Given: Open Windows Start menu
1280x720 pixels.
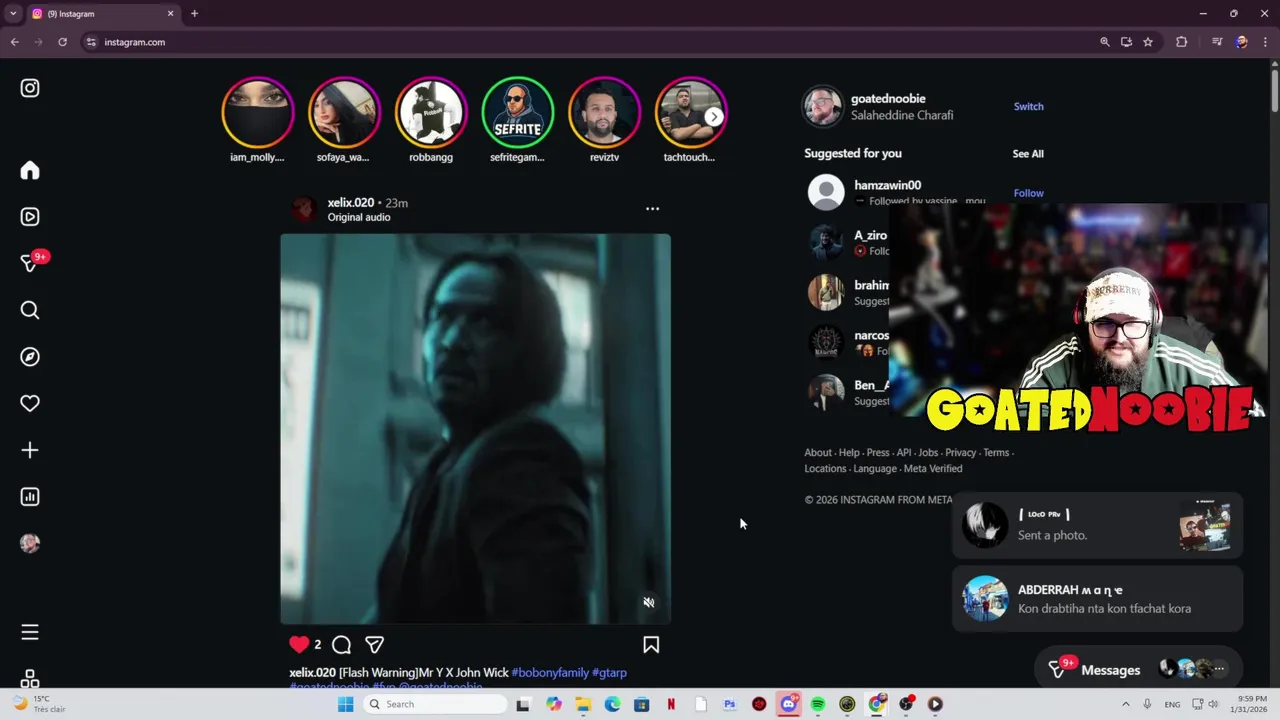Looking at the screenshot, I should 346,704.
